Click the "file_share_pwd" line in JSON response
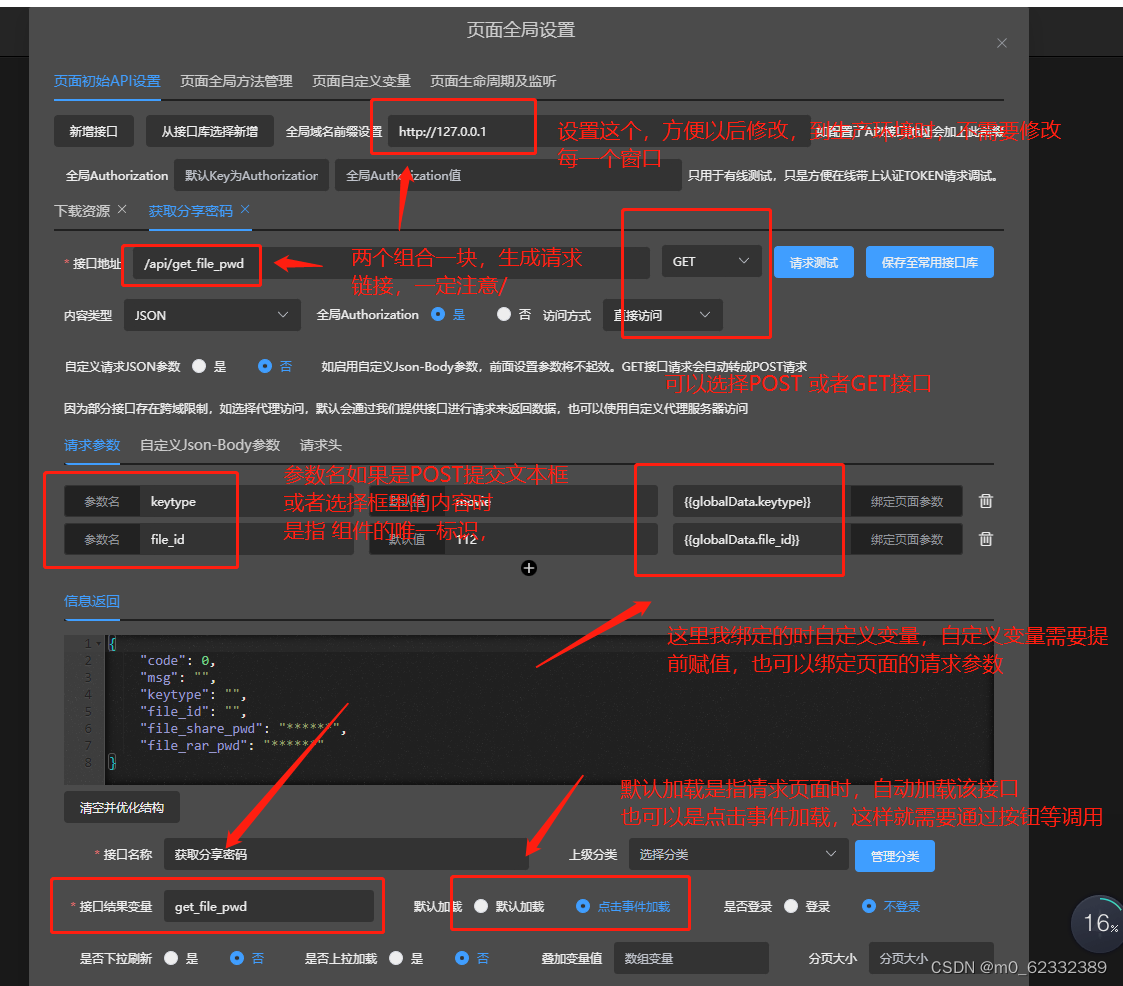1123x986 pixels. [x=244, y=728]
